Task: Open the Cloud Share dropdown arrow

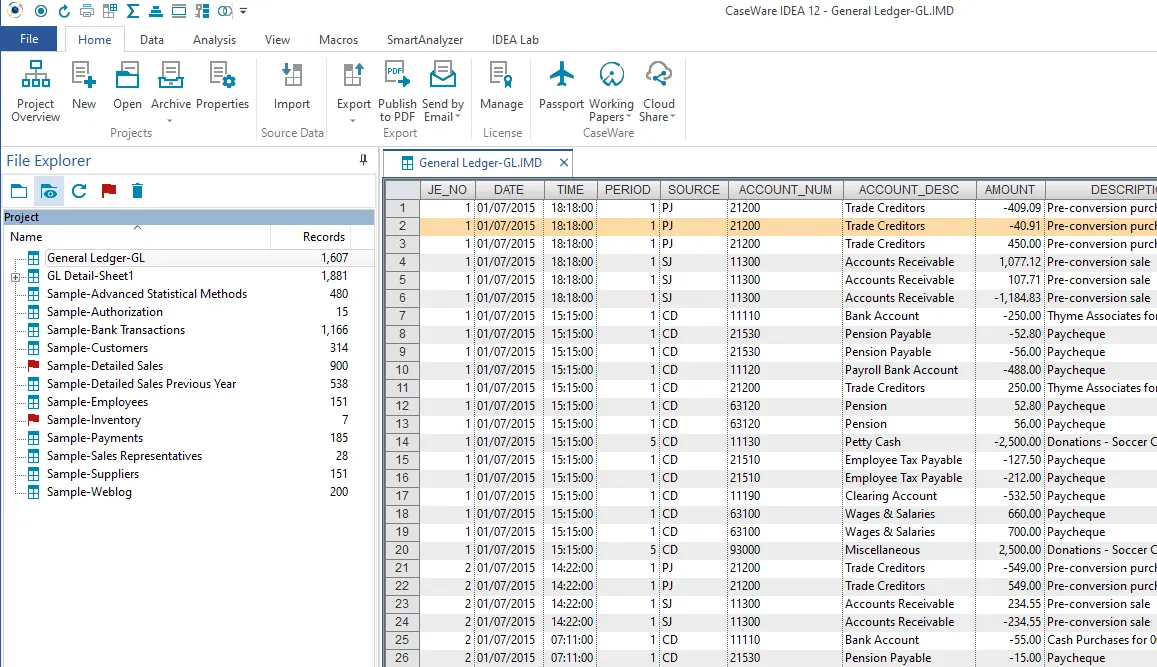Action: pyautogui.click(x=672, y=117)
